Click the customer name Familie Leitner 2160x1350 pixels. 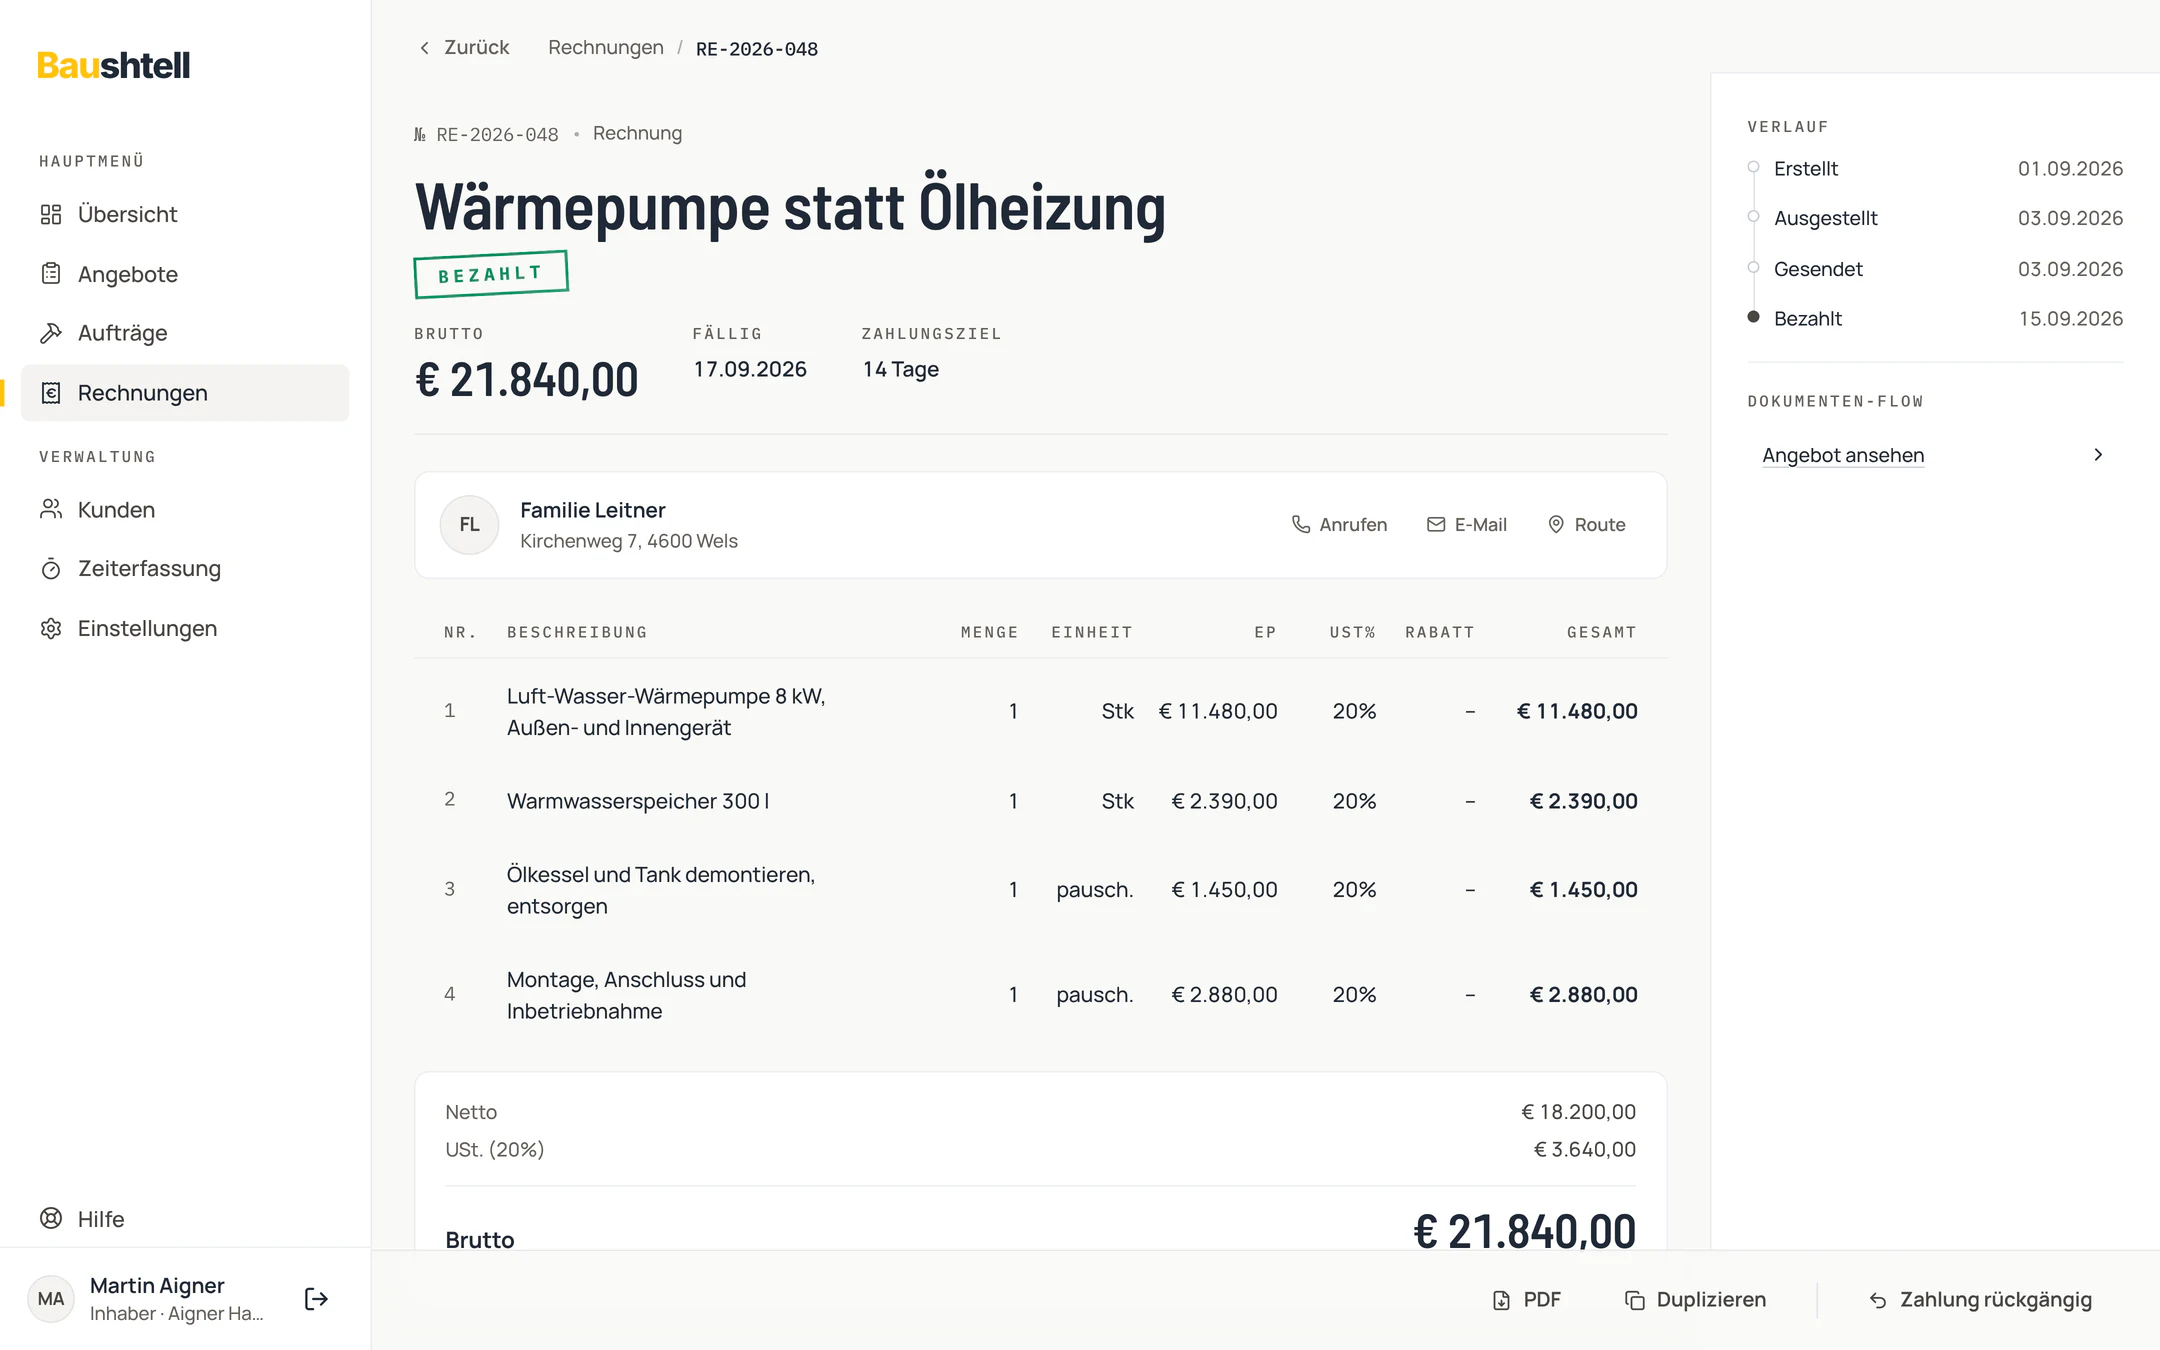(593, 510)
